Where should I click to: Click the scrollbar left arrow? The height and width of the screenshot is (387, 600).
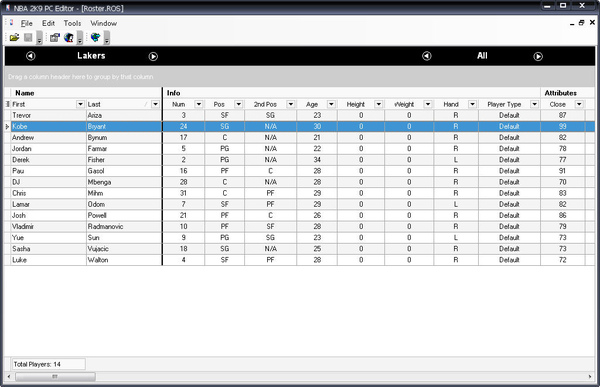tap(9, 377)
